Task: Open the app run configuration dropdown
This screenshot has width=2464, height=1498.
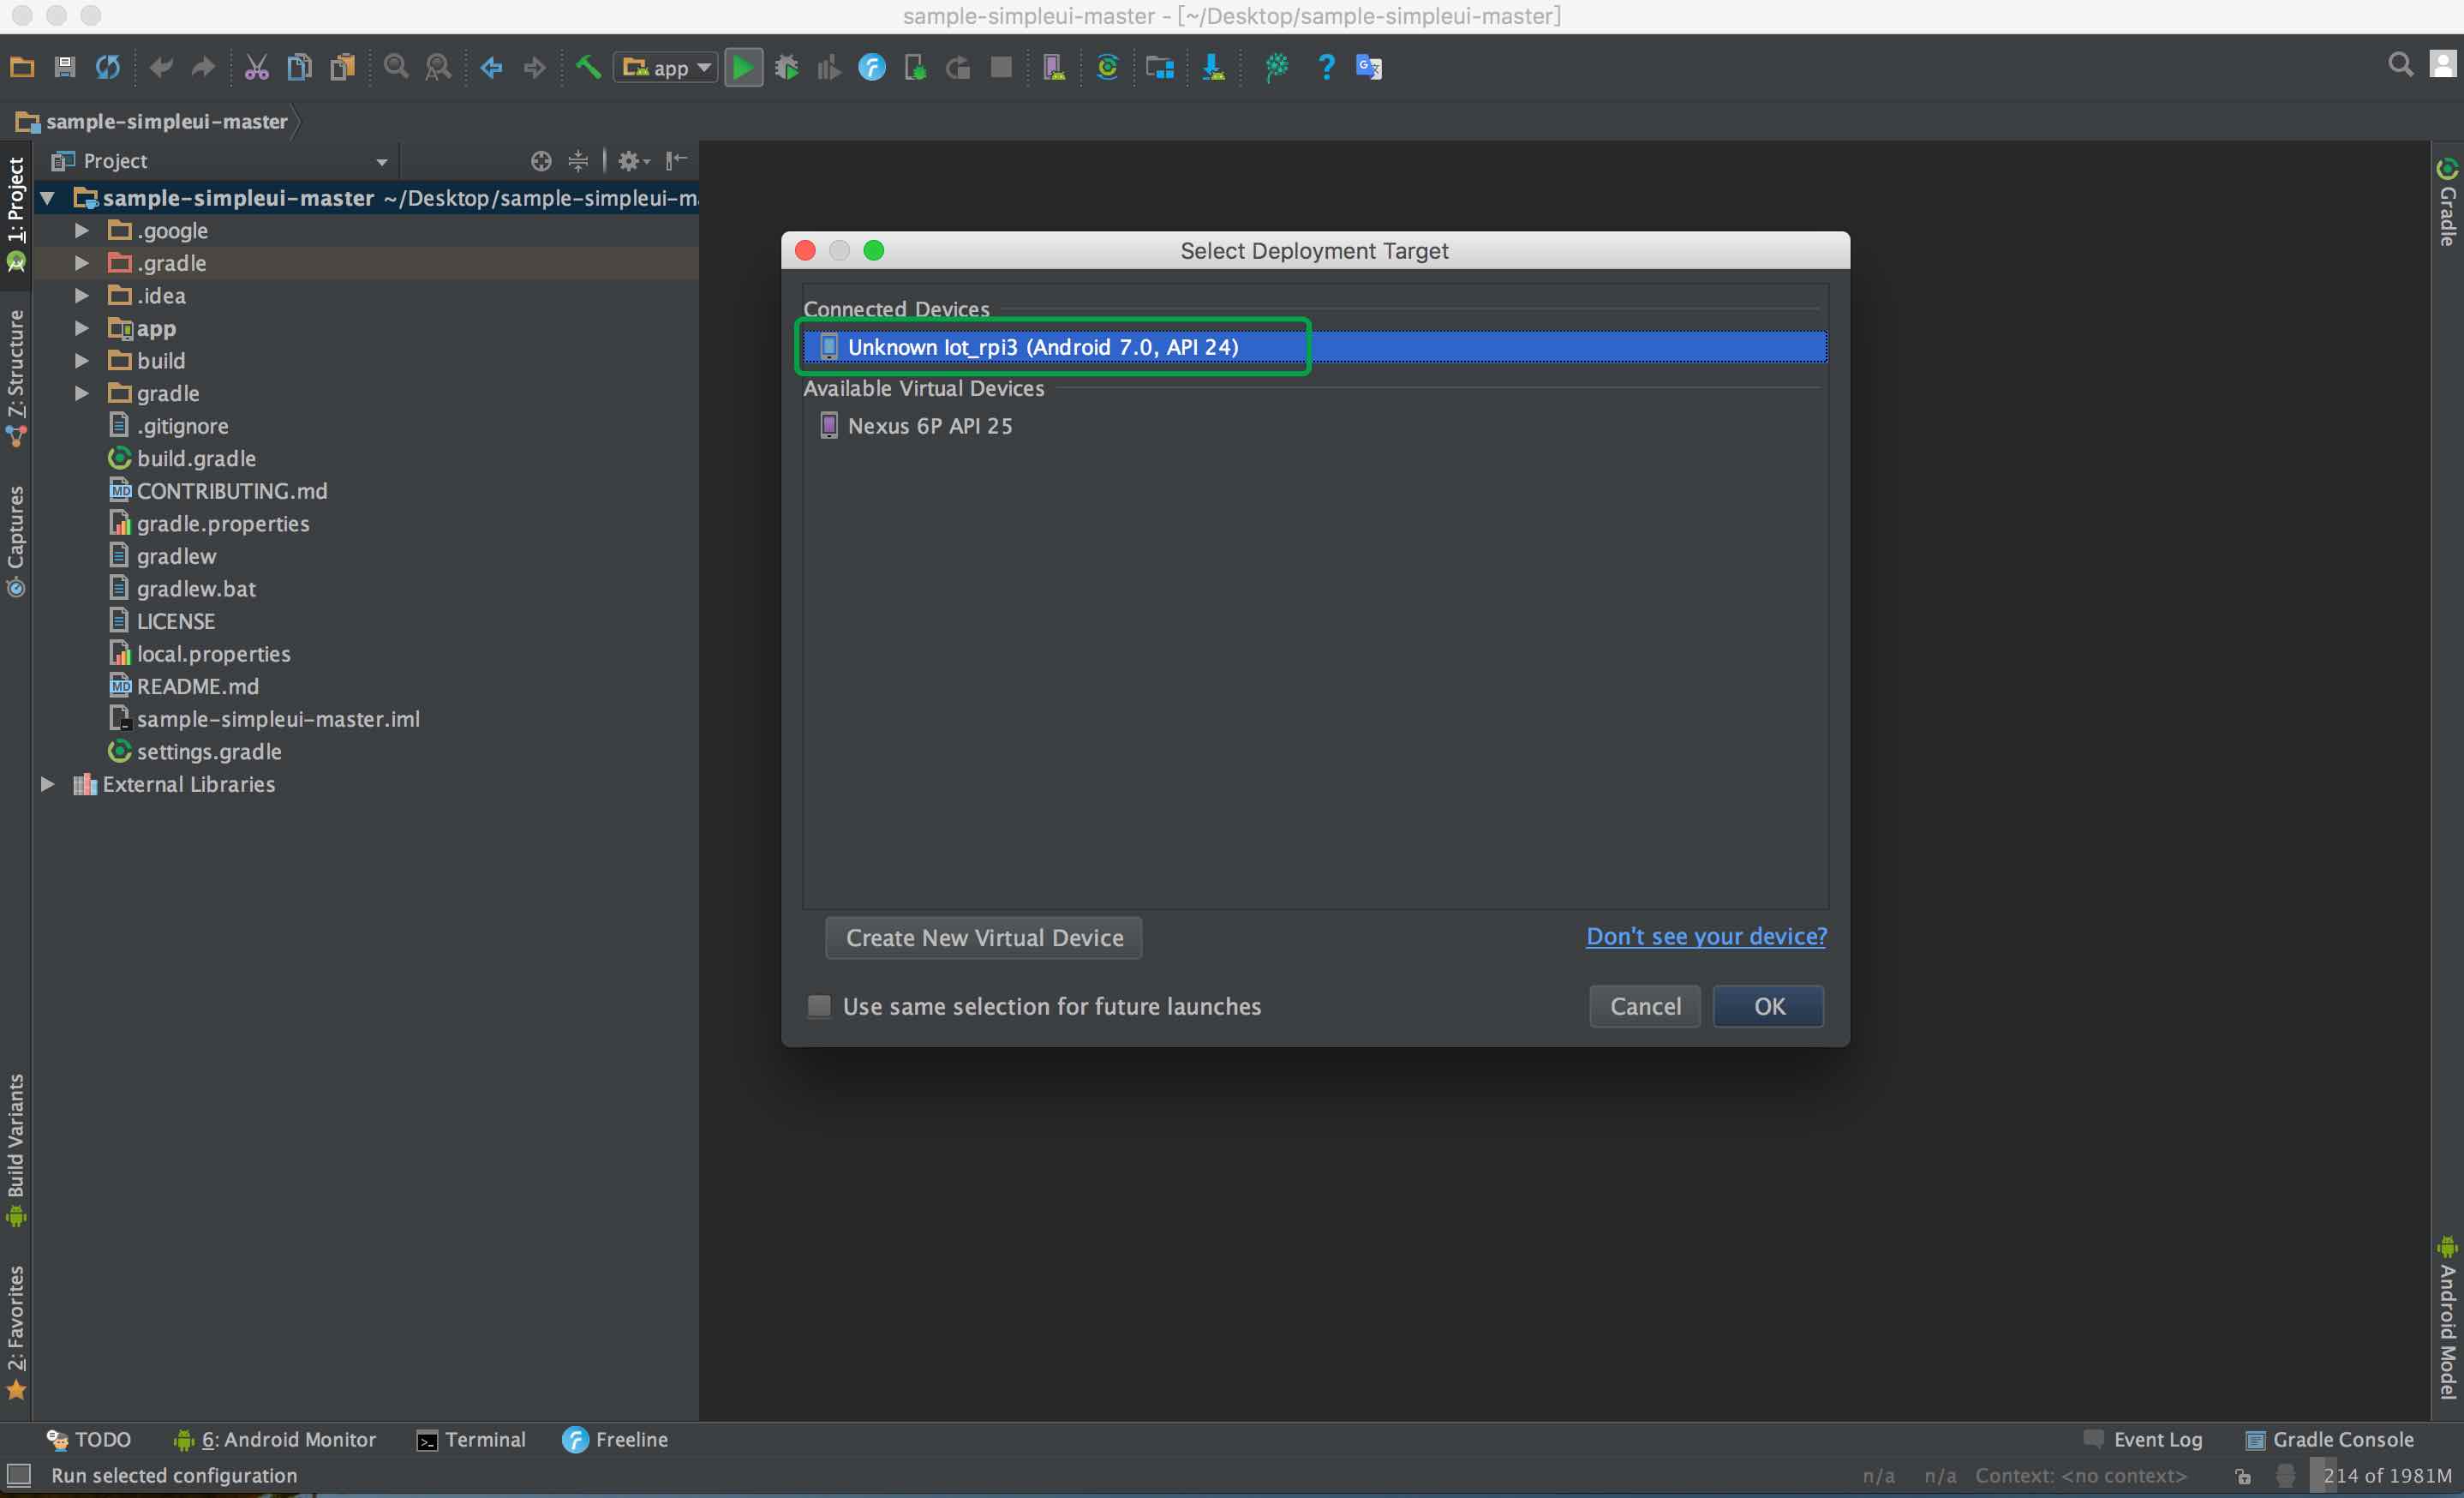Action: (666, 67)
